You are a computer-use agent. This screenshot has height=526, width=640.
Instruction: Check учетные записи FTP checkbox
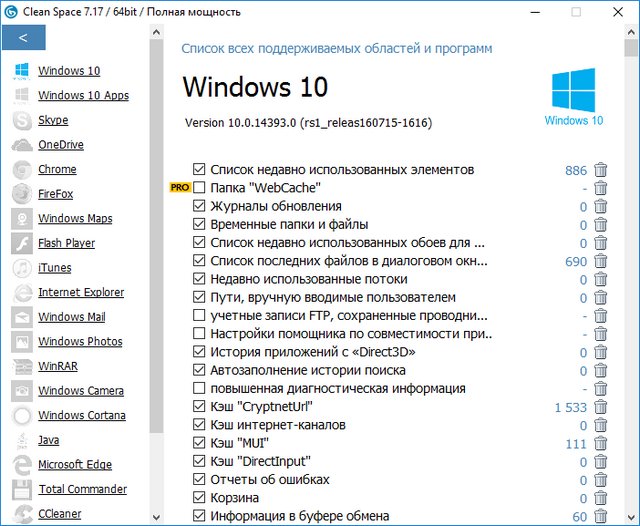[x=199, y=315]
